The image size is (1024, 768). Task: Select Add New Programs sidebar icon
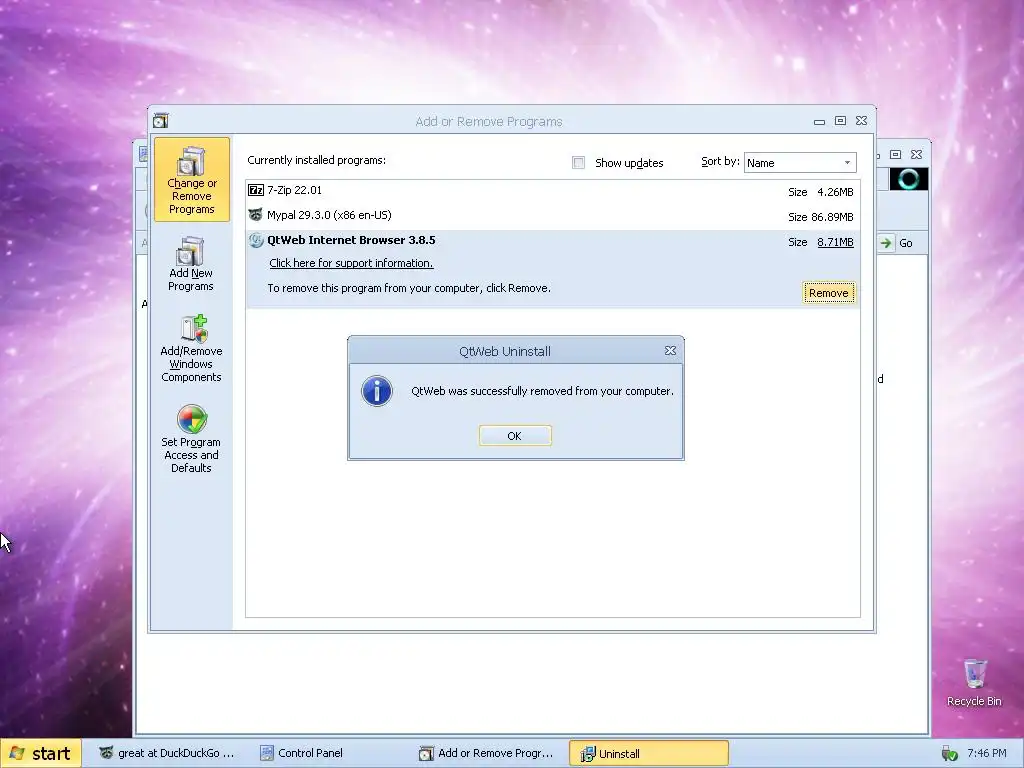191,264
